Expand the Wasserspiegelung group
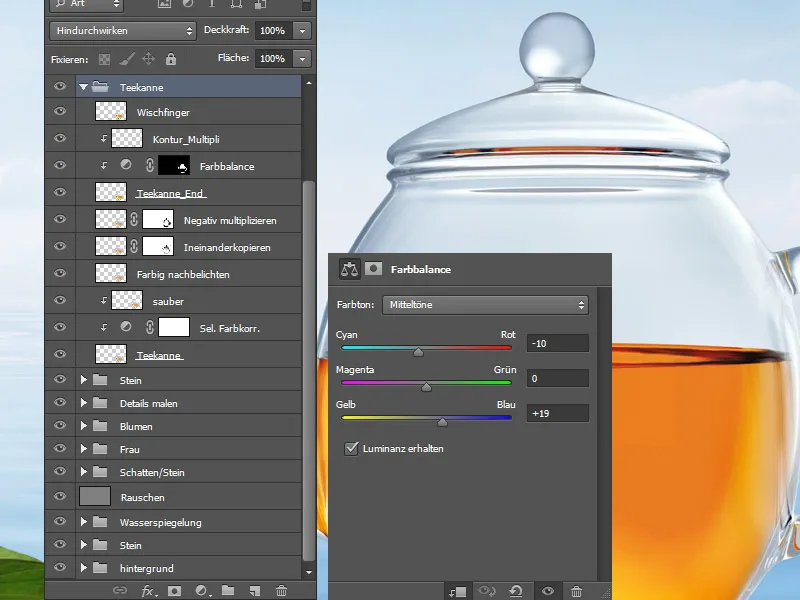The width and height of the screenshot is (800, 600). pos(84,522)
